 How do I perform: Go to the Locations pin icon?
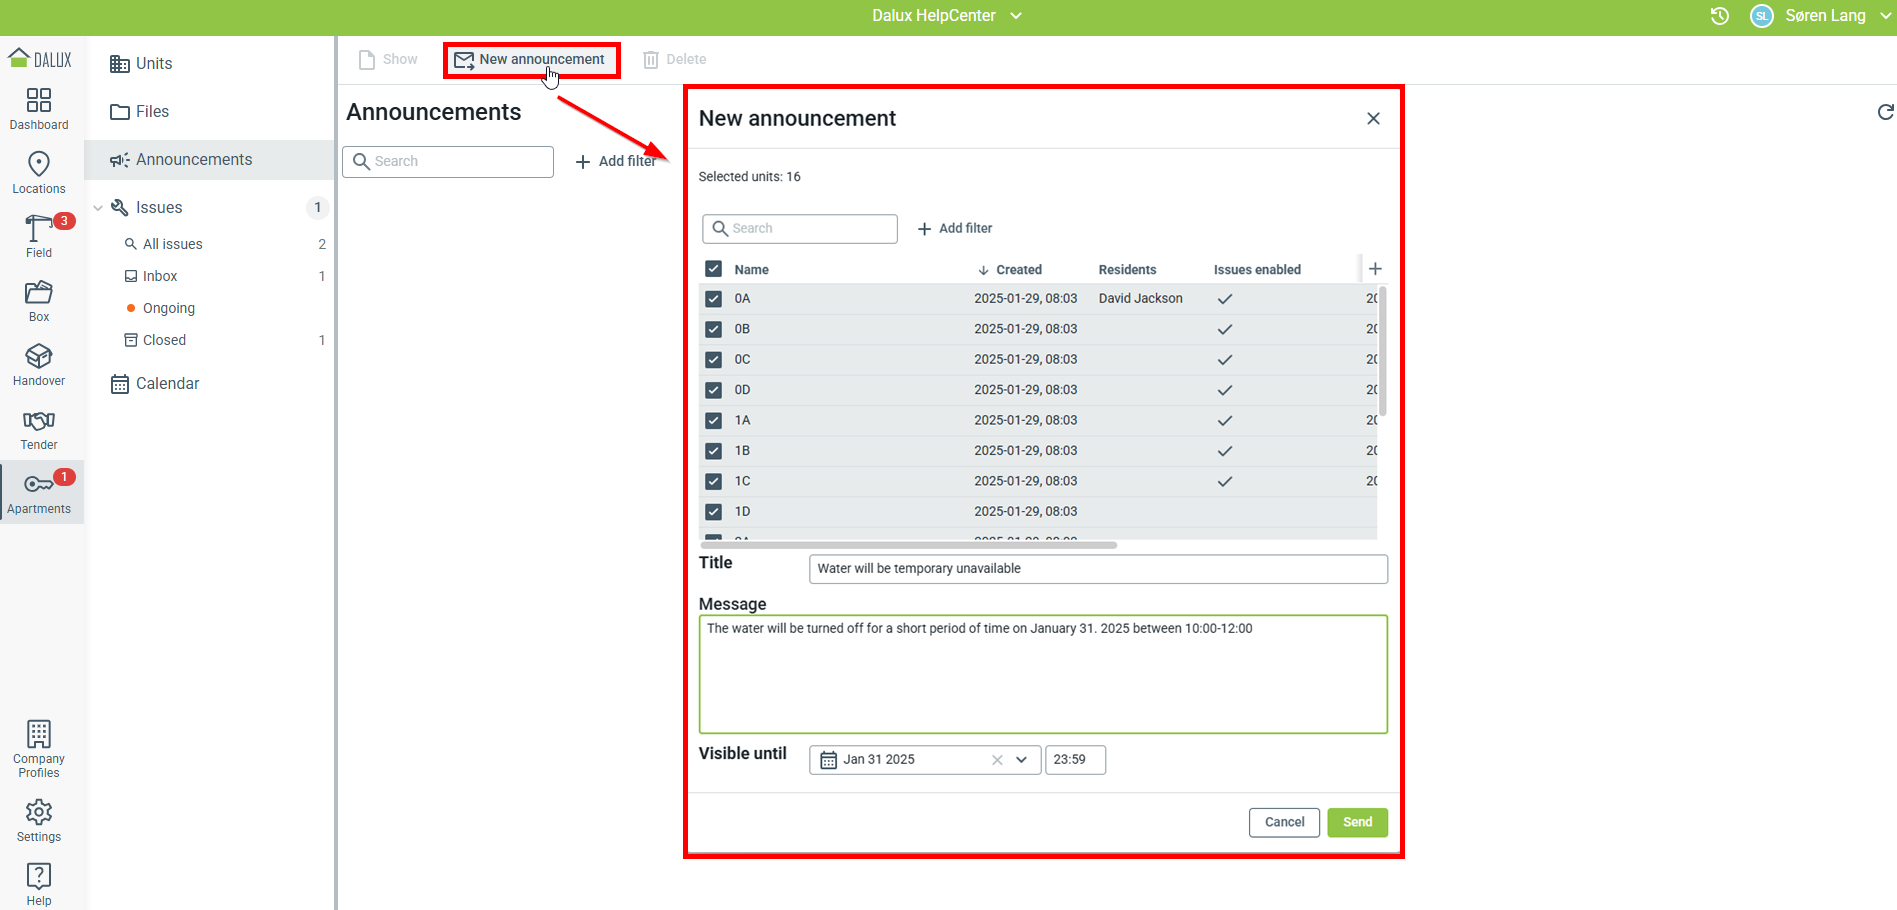(x=39, y=165)
